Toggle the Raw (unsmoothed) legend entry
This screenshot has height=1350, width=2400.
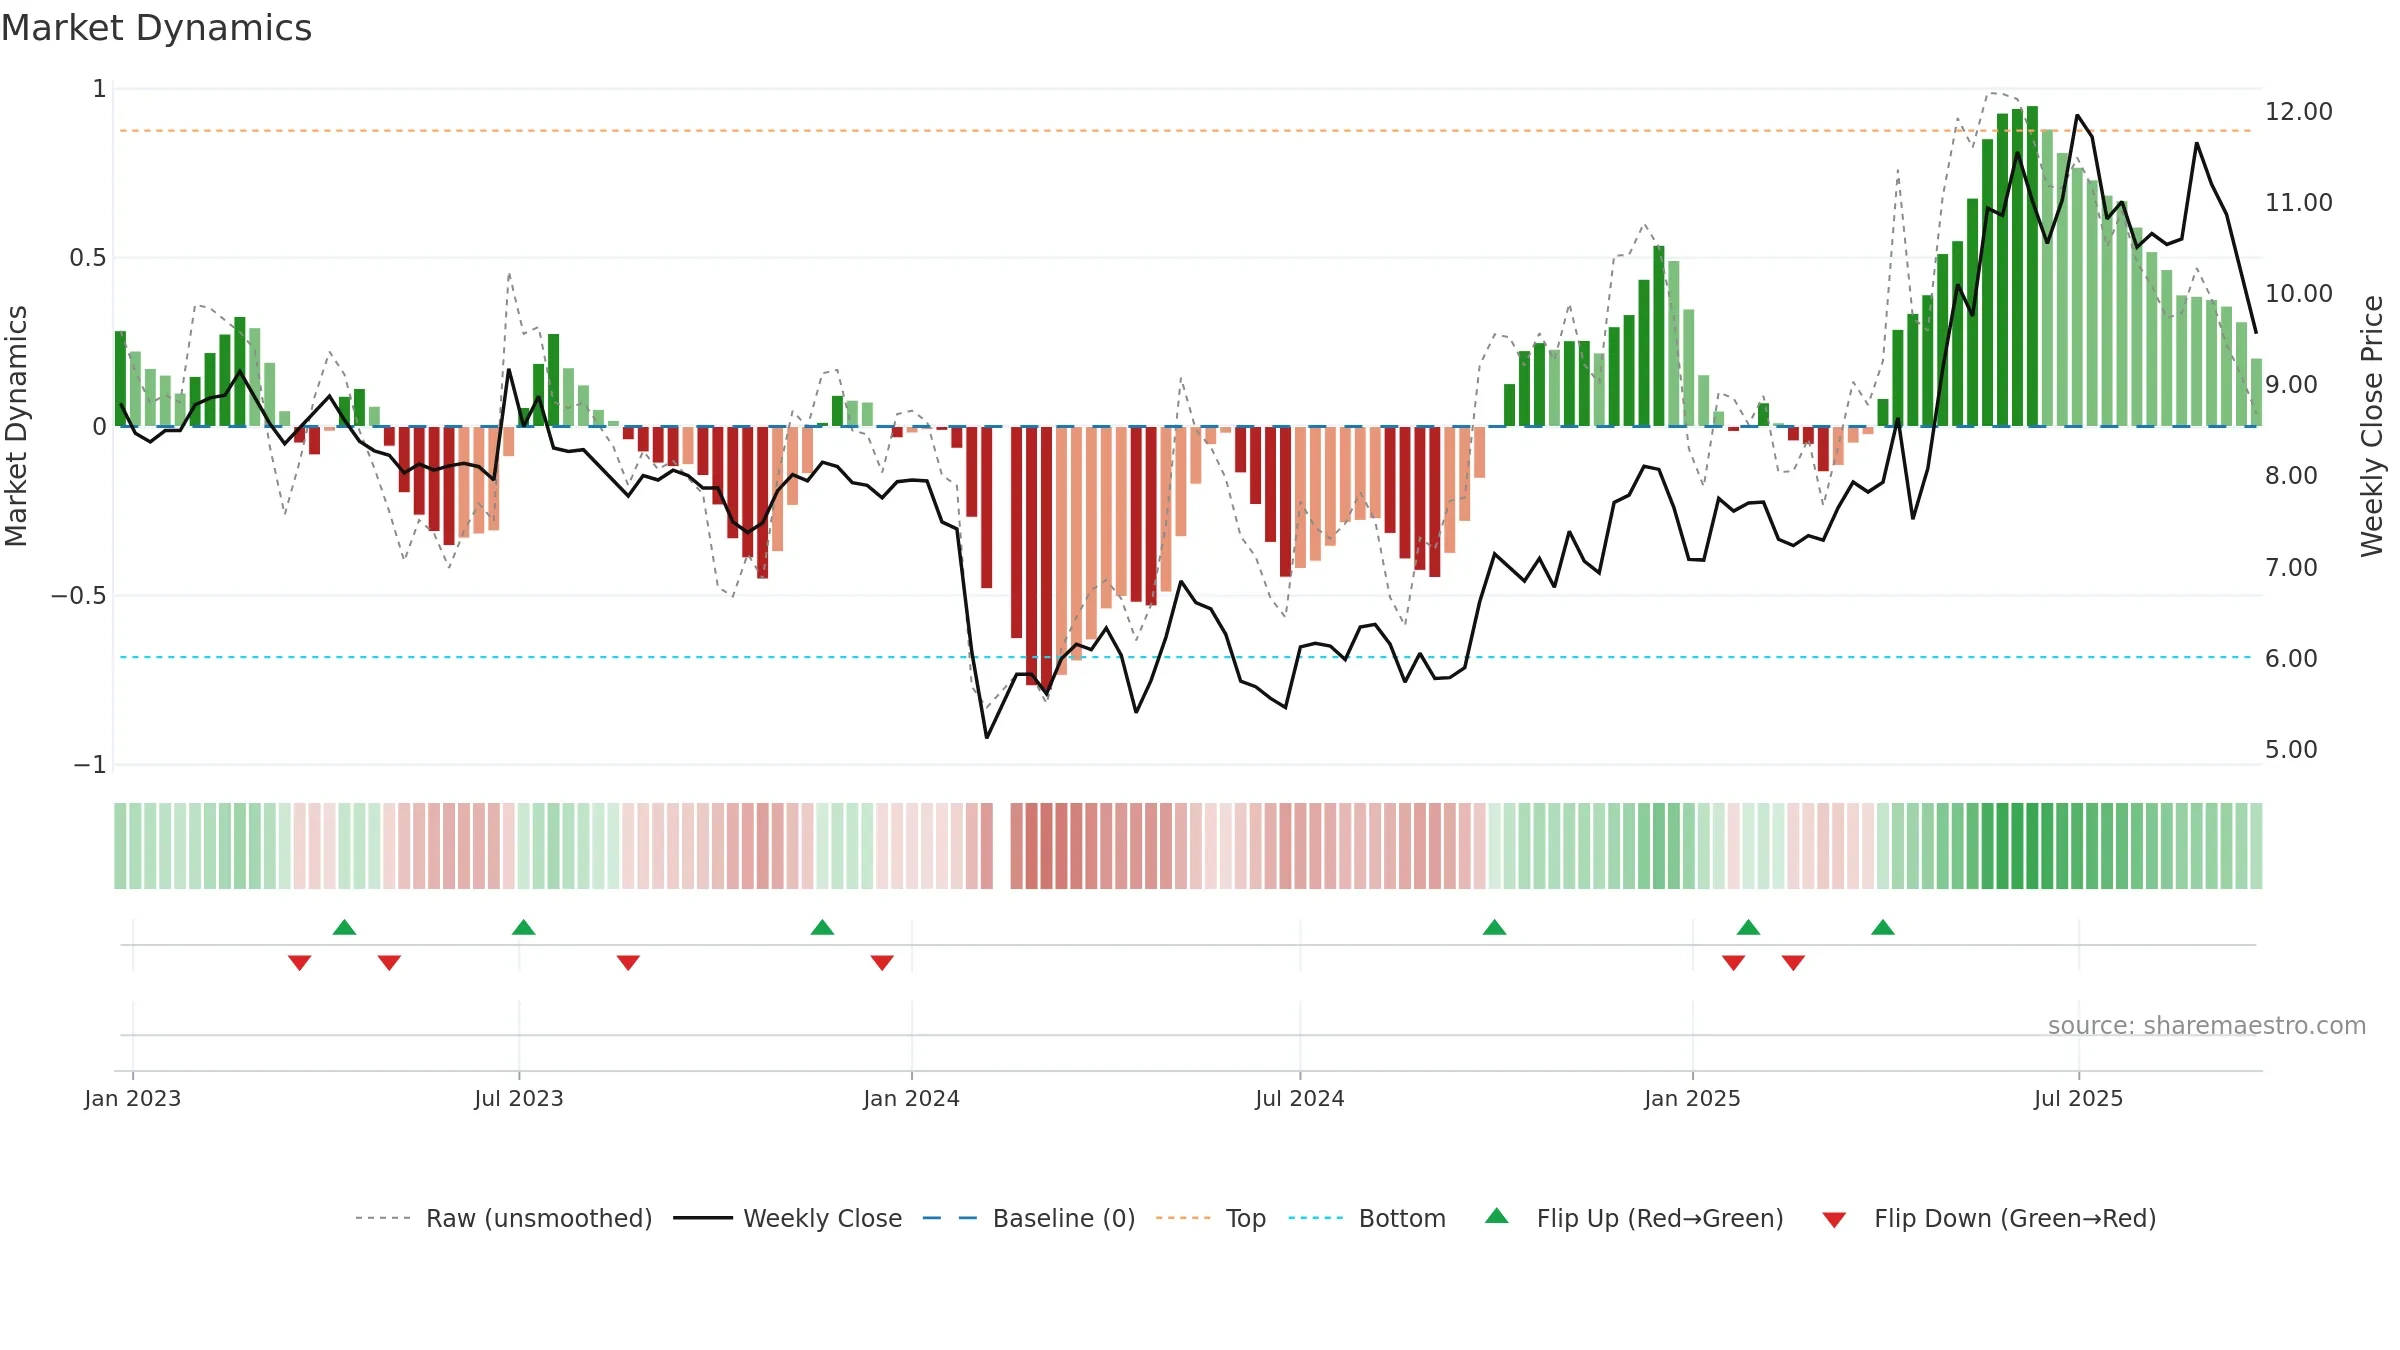(503, 1218)
